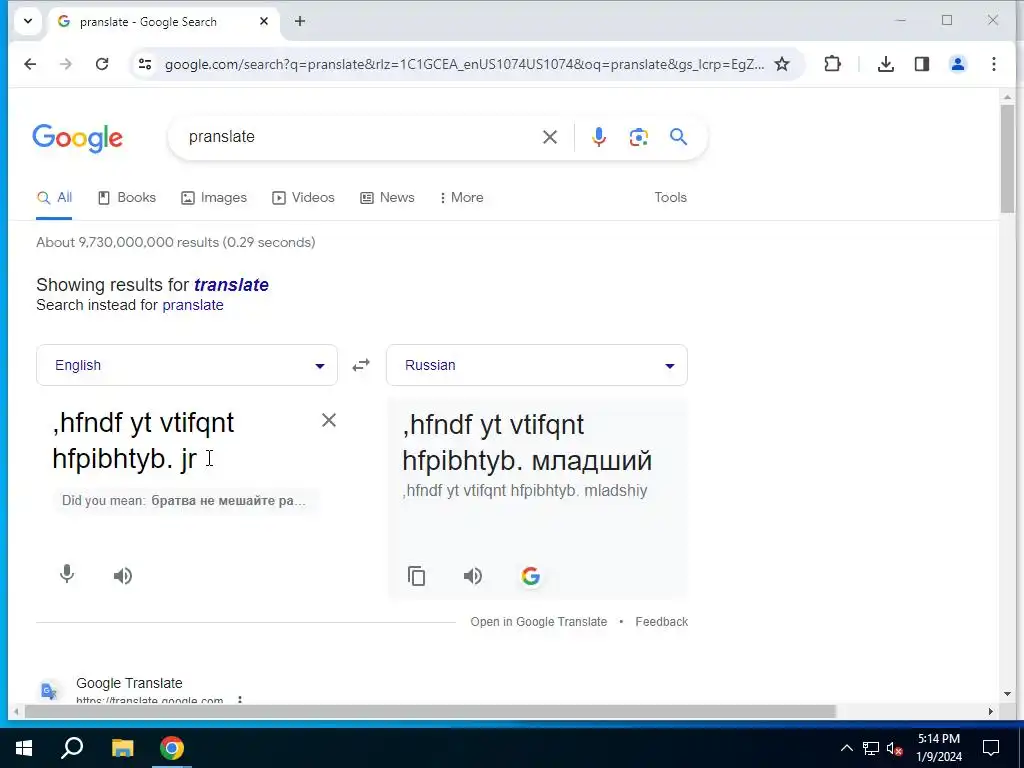Clear the Google search box
Screen dimensions: 1024x768
[x=550, y=136]
